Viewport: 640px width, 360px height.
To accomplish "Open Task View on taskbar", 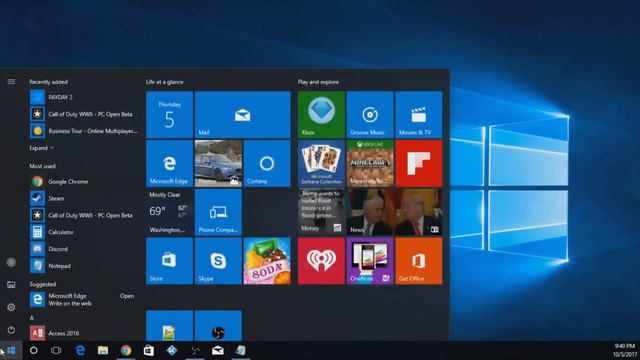I will pos(56,350).
